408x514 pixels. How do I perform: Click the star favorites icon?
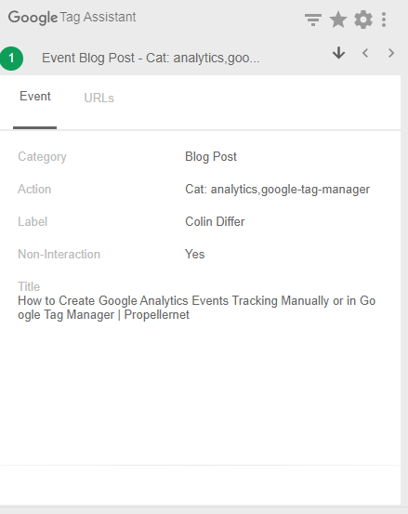tap(338, 20)
